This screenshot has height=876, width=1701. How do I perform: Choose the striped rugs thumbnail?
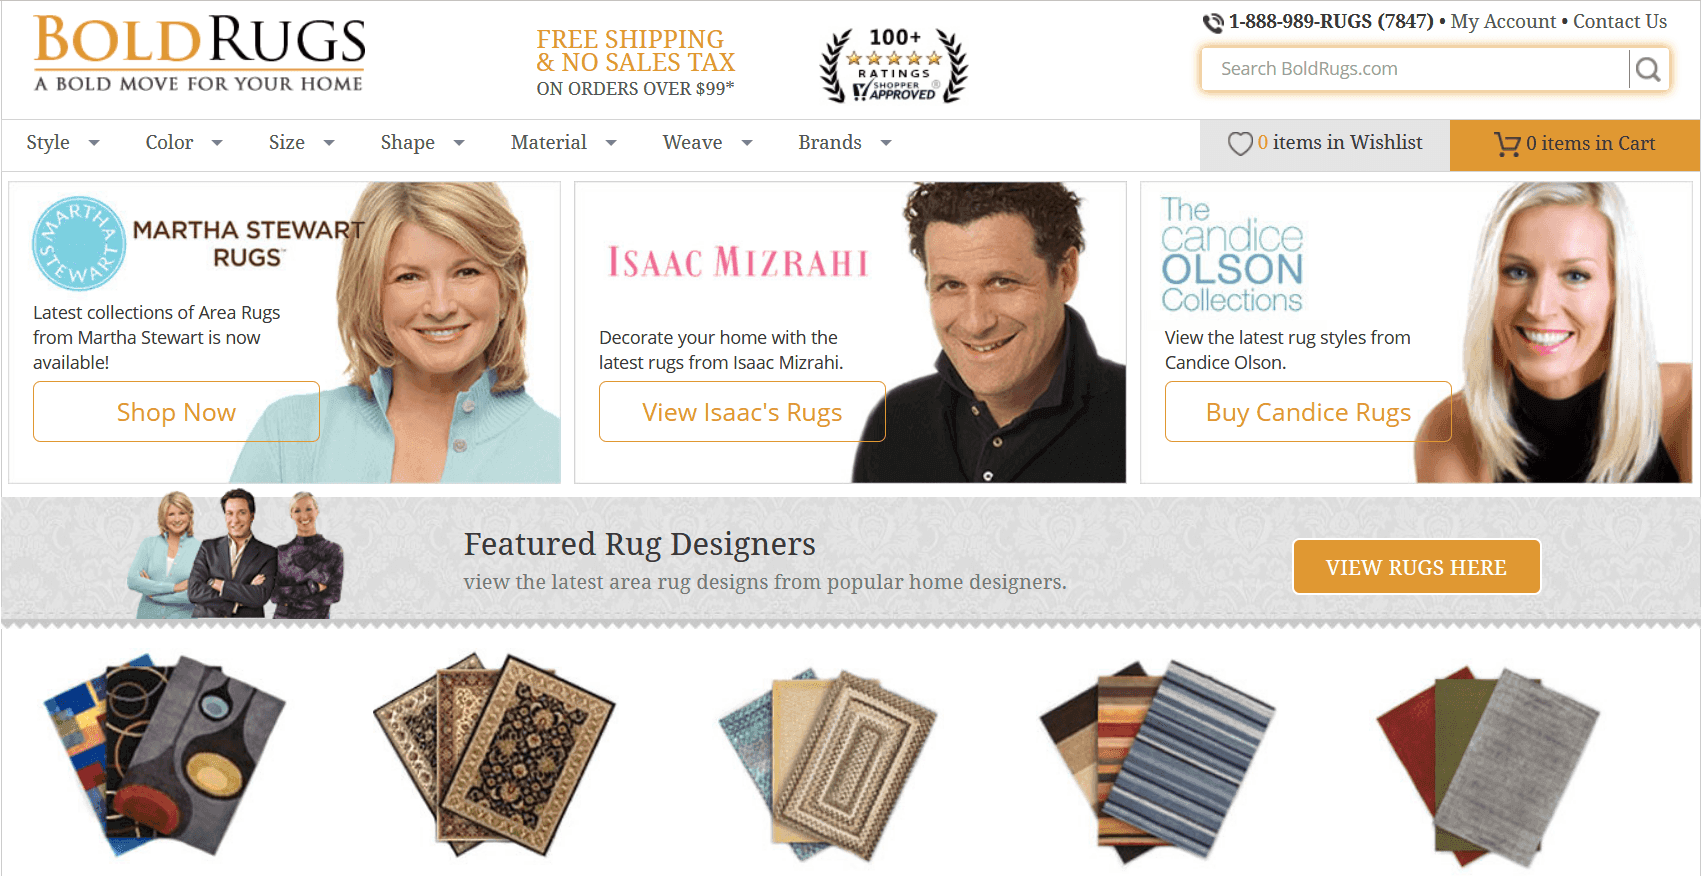pos(1156,757)
